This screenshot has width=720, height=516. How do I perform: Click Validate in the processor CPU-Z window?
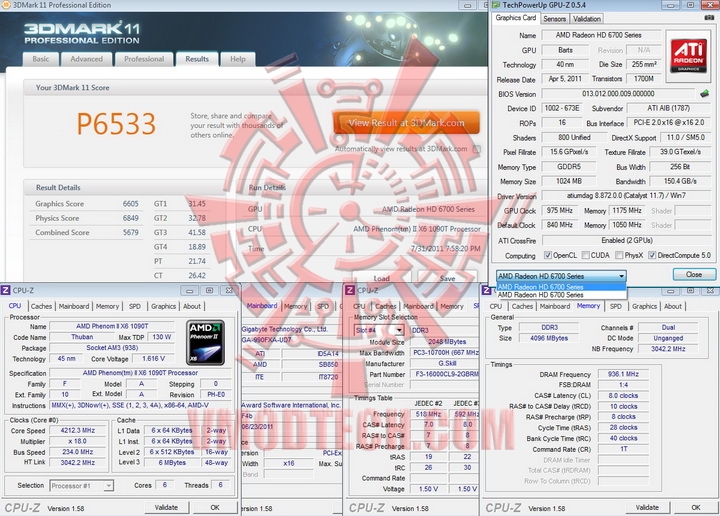tap(166, 507)
